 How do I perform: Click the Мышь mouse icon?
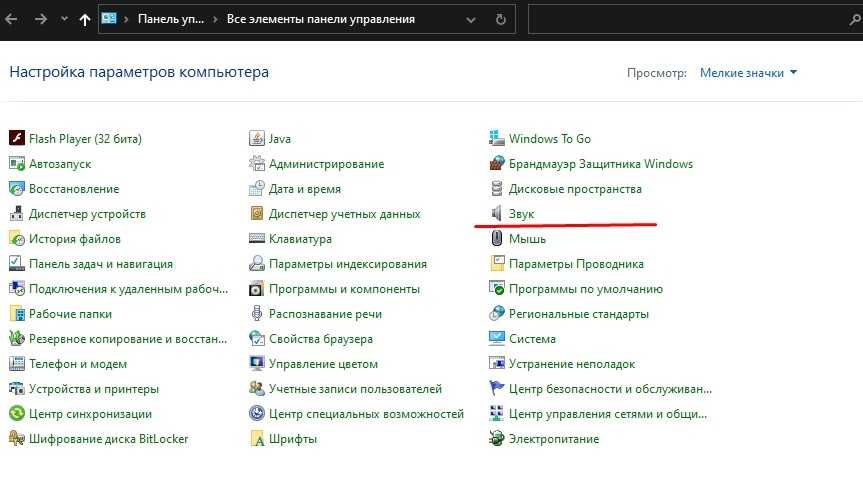click(497, 239)
